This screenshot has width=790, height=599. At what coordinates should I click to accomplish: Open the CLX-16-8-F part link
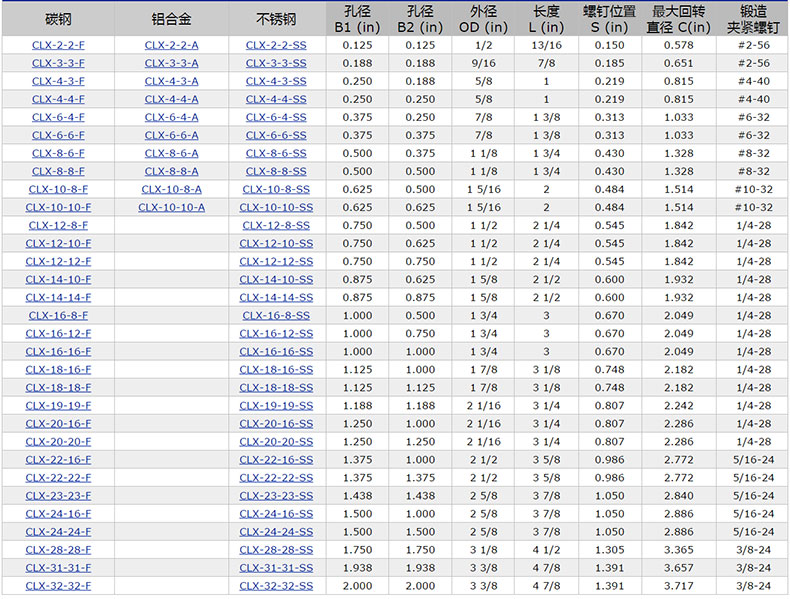point(58,315)
